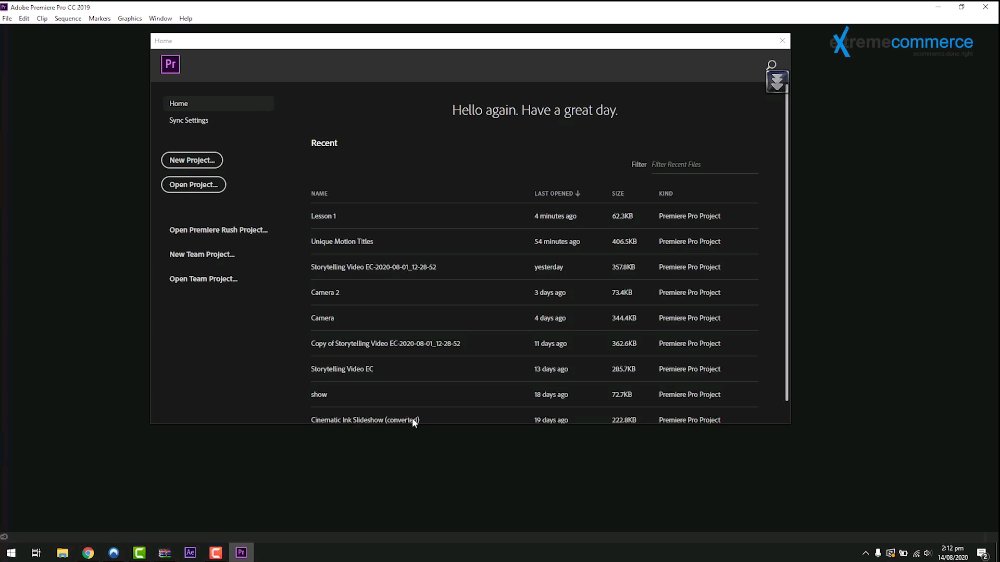Open the orange Camtasia recorder icon in taskbar
Viewport: 1000px width, 562px height.
216,553
